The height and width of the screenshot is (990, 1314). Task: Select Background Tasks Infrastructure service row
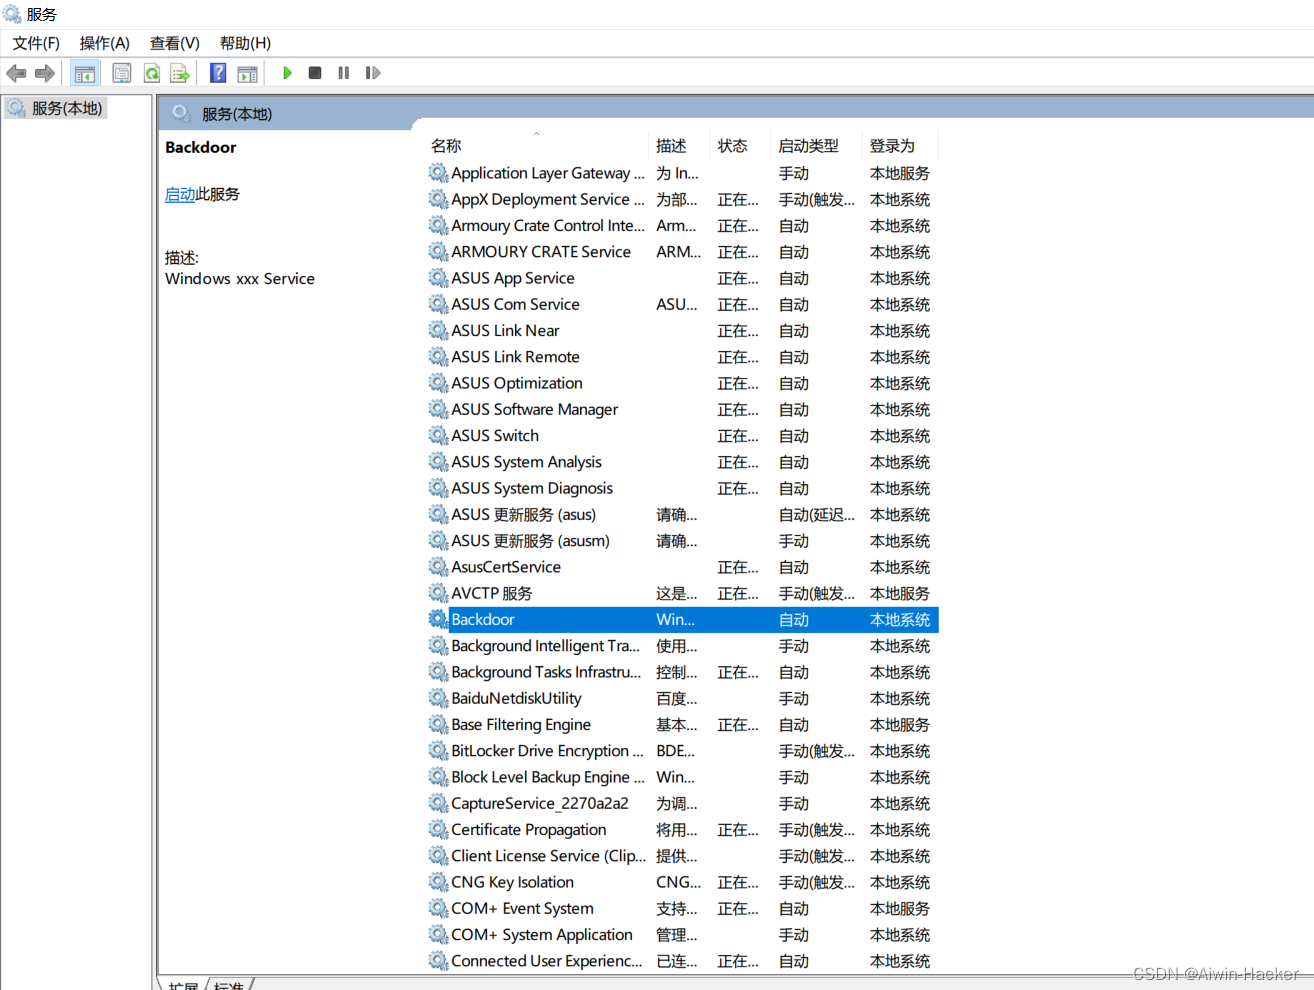pos(683,672)
